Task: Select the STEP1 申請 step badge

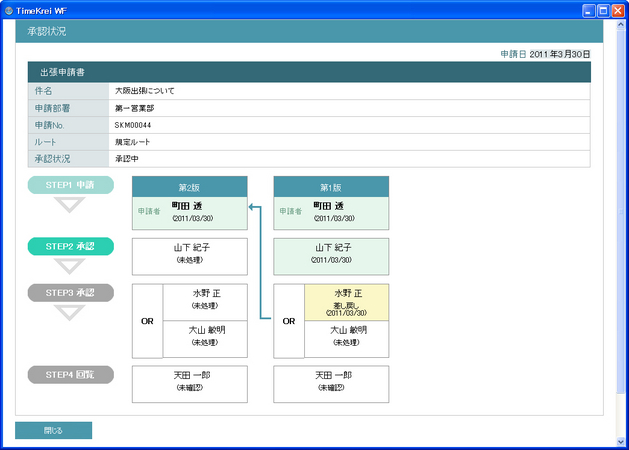Action: [x=71, y=185]
